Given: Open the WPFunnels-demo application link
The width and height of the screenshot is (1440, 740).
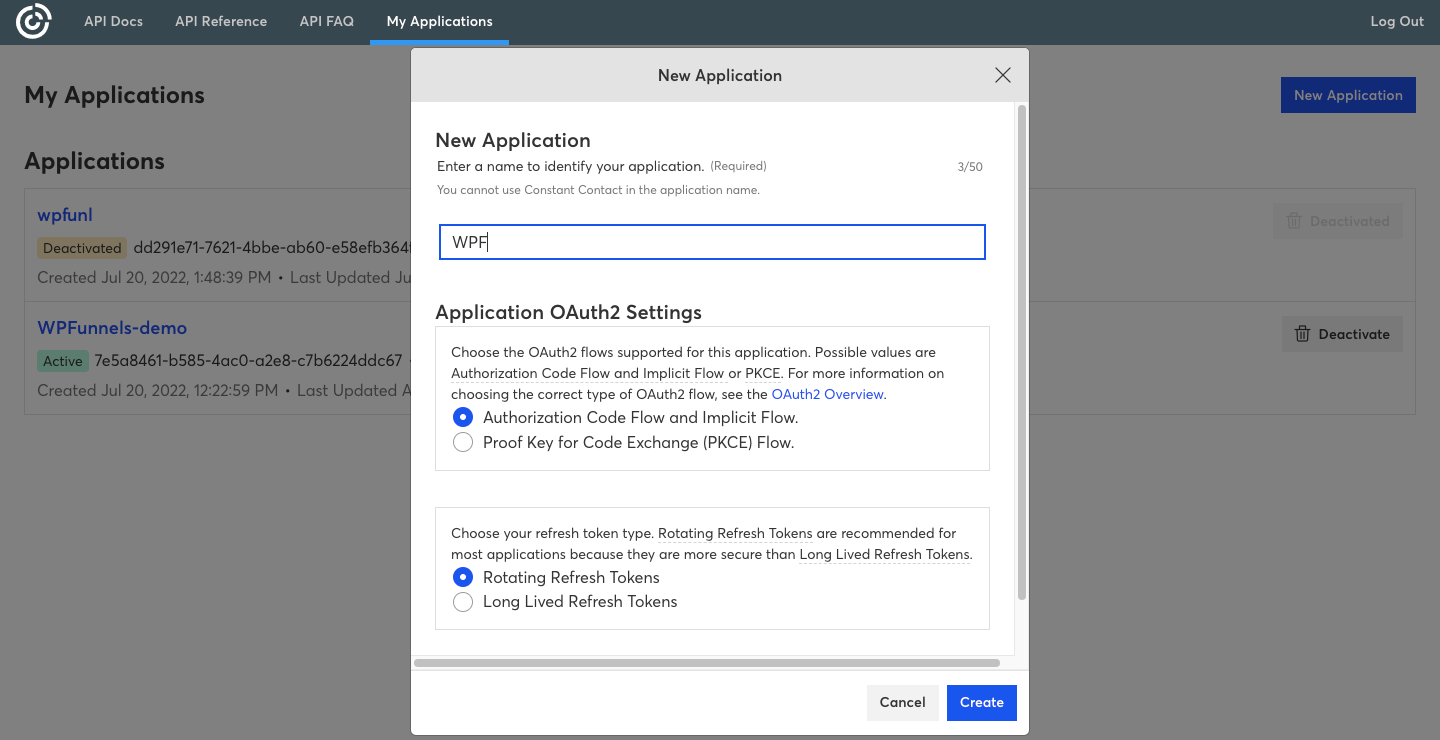Looking at the screenshot, I should [112, 328].
